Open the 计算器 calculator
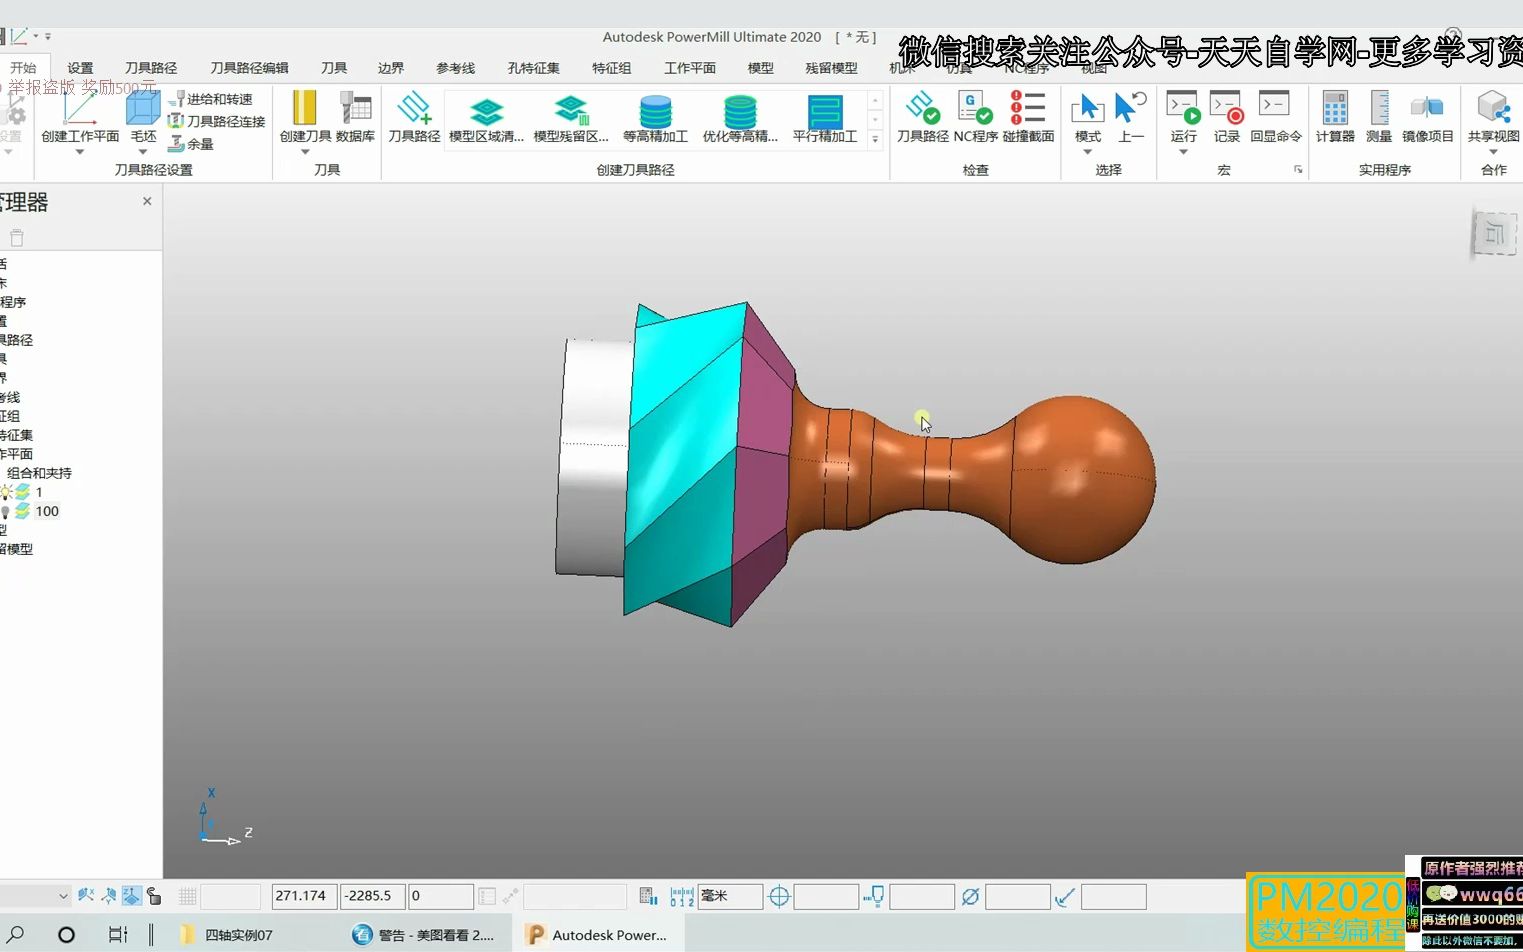Screen dimensions: 1523x952 click(1335, 107)
